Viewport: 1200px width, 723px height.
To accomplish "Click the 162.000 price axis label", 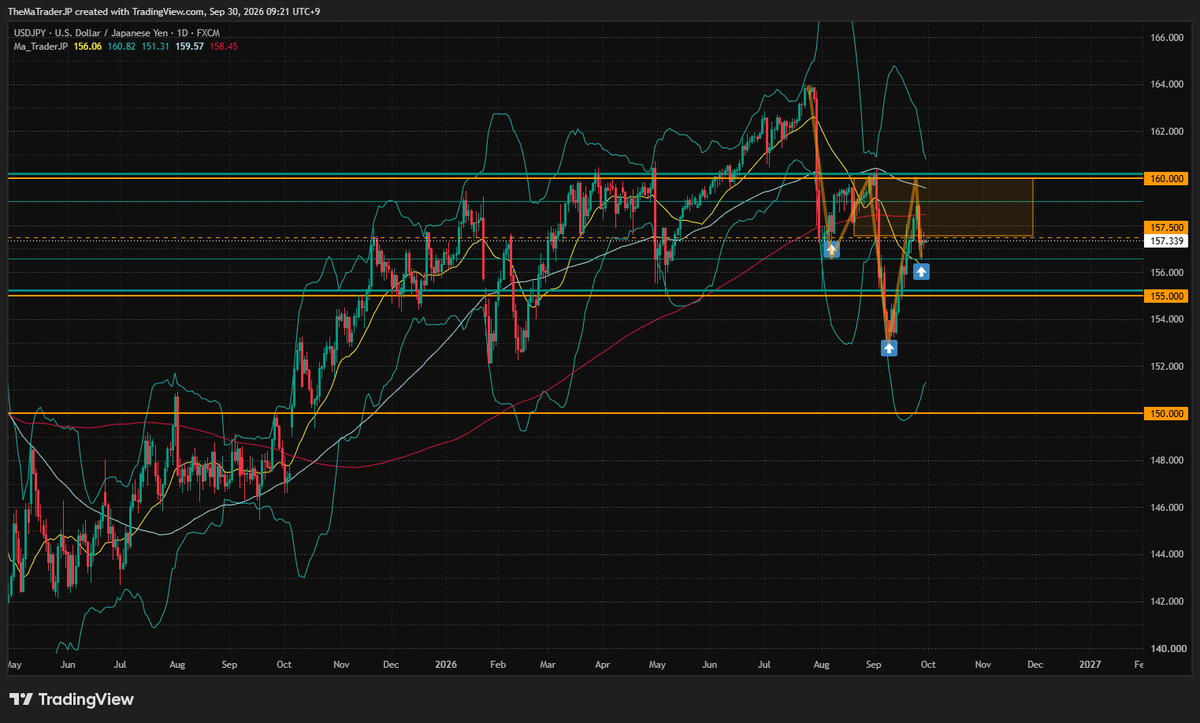I will click(1167, 132).
